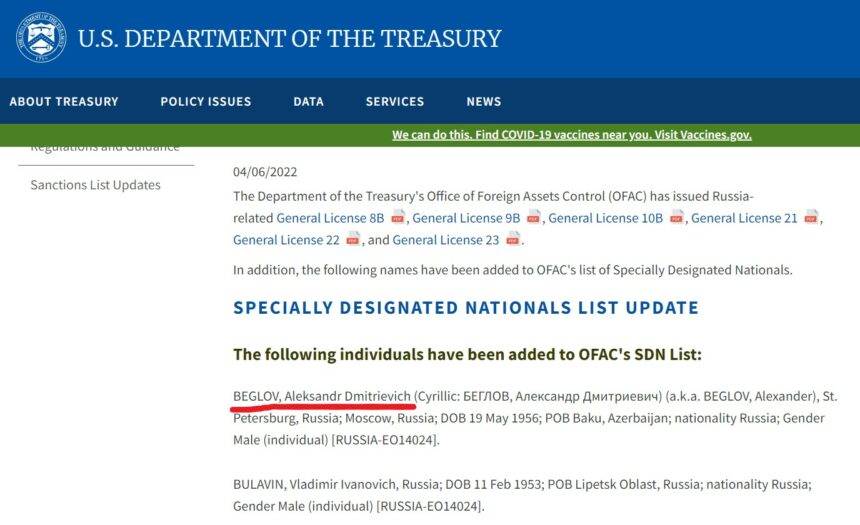Viewport: 860px width, 525px height.
Task: Open PDF icon beside General License 10B
Action: click(x=677, y=217)
